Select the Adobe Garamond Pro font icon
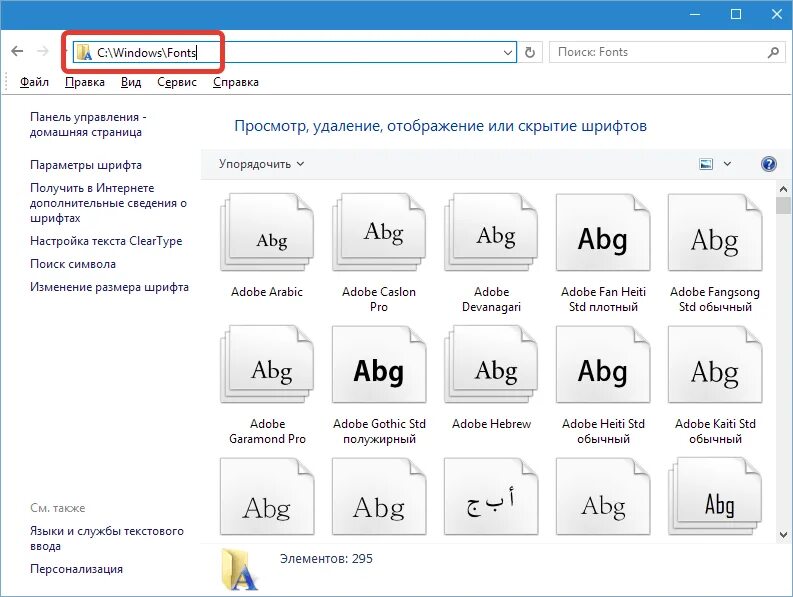793x597 pixels. tap(267, 365)
